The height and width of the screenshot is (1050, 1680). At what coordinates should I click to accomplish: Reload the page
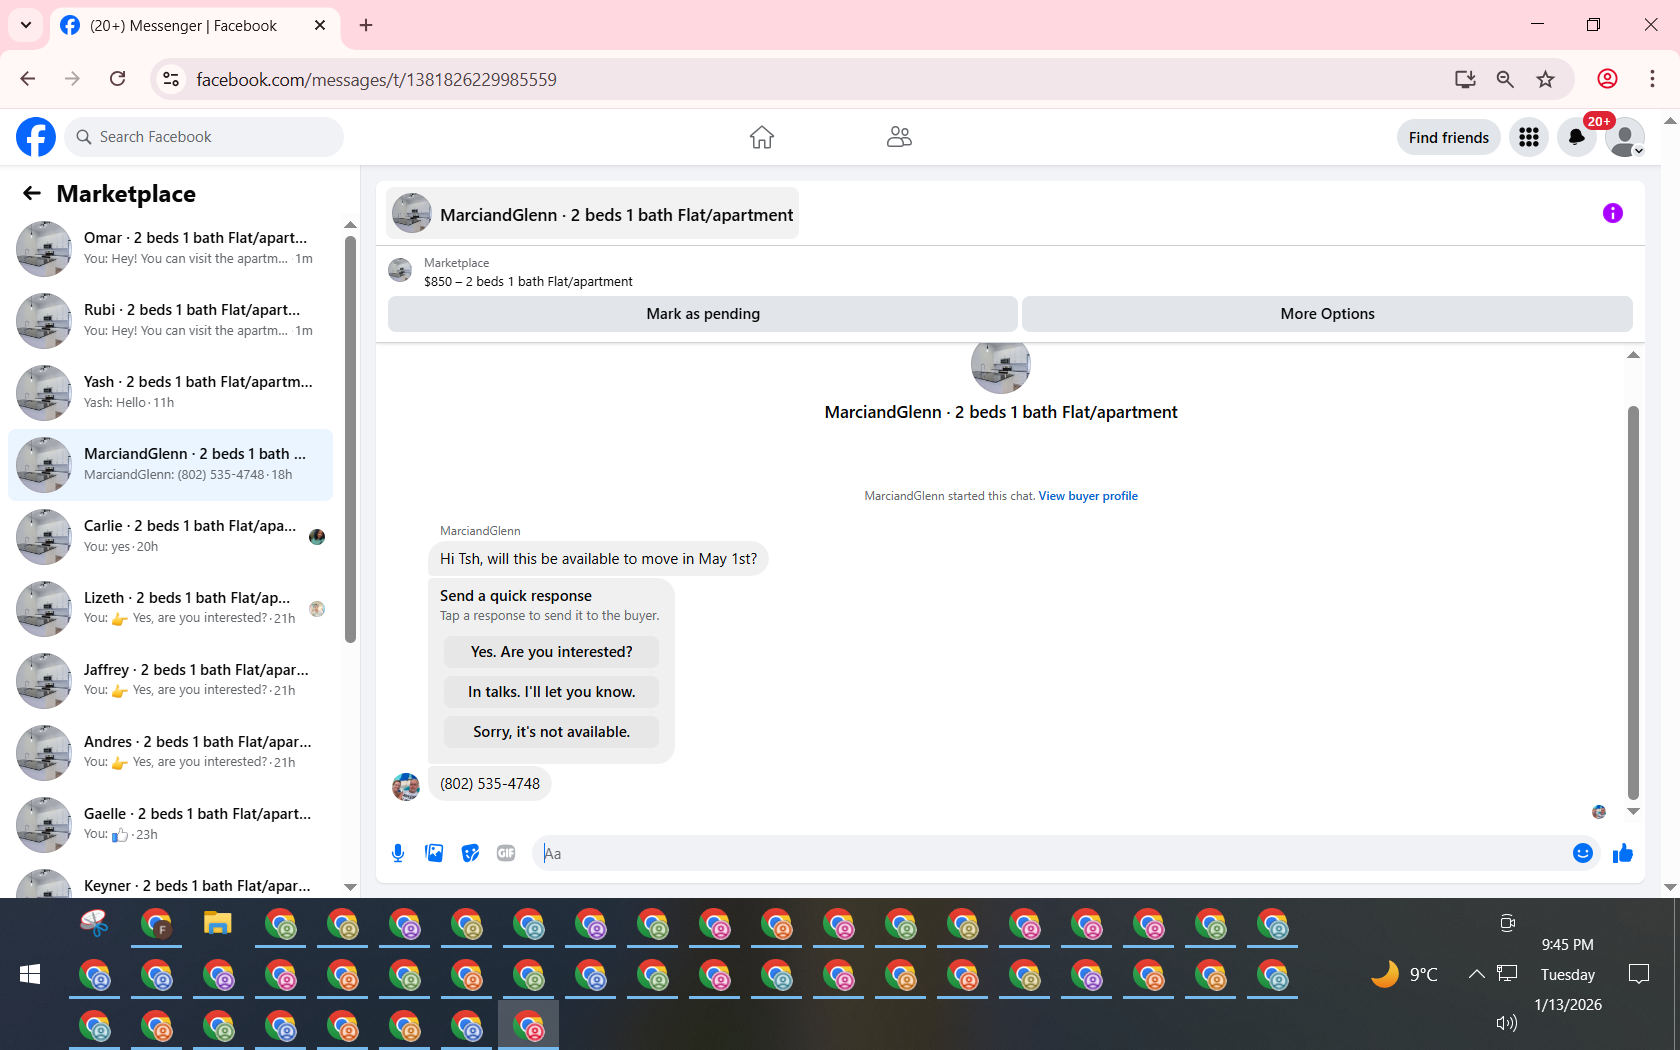tap(118, 79)
